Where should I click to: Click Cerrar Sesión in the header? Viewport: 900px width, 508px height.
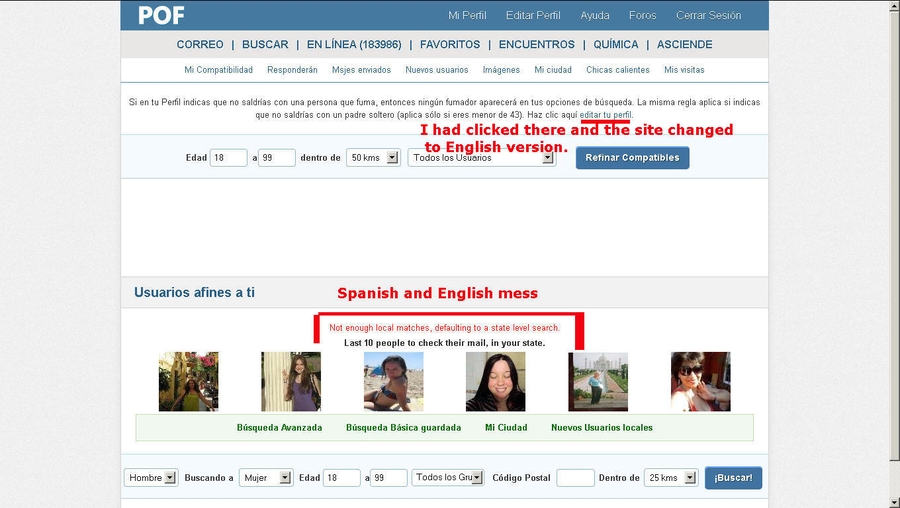coord(708,15)
